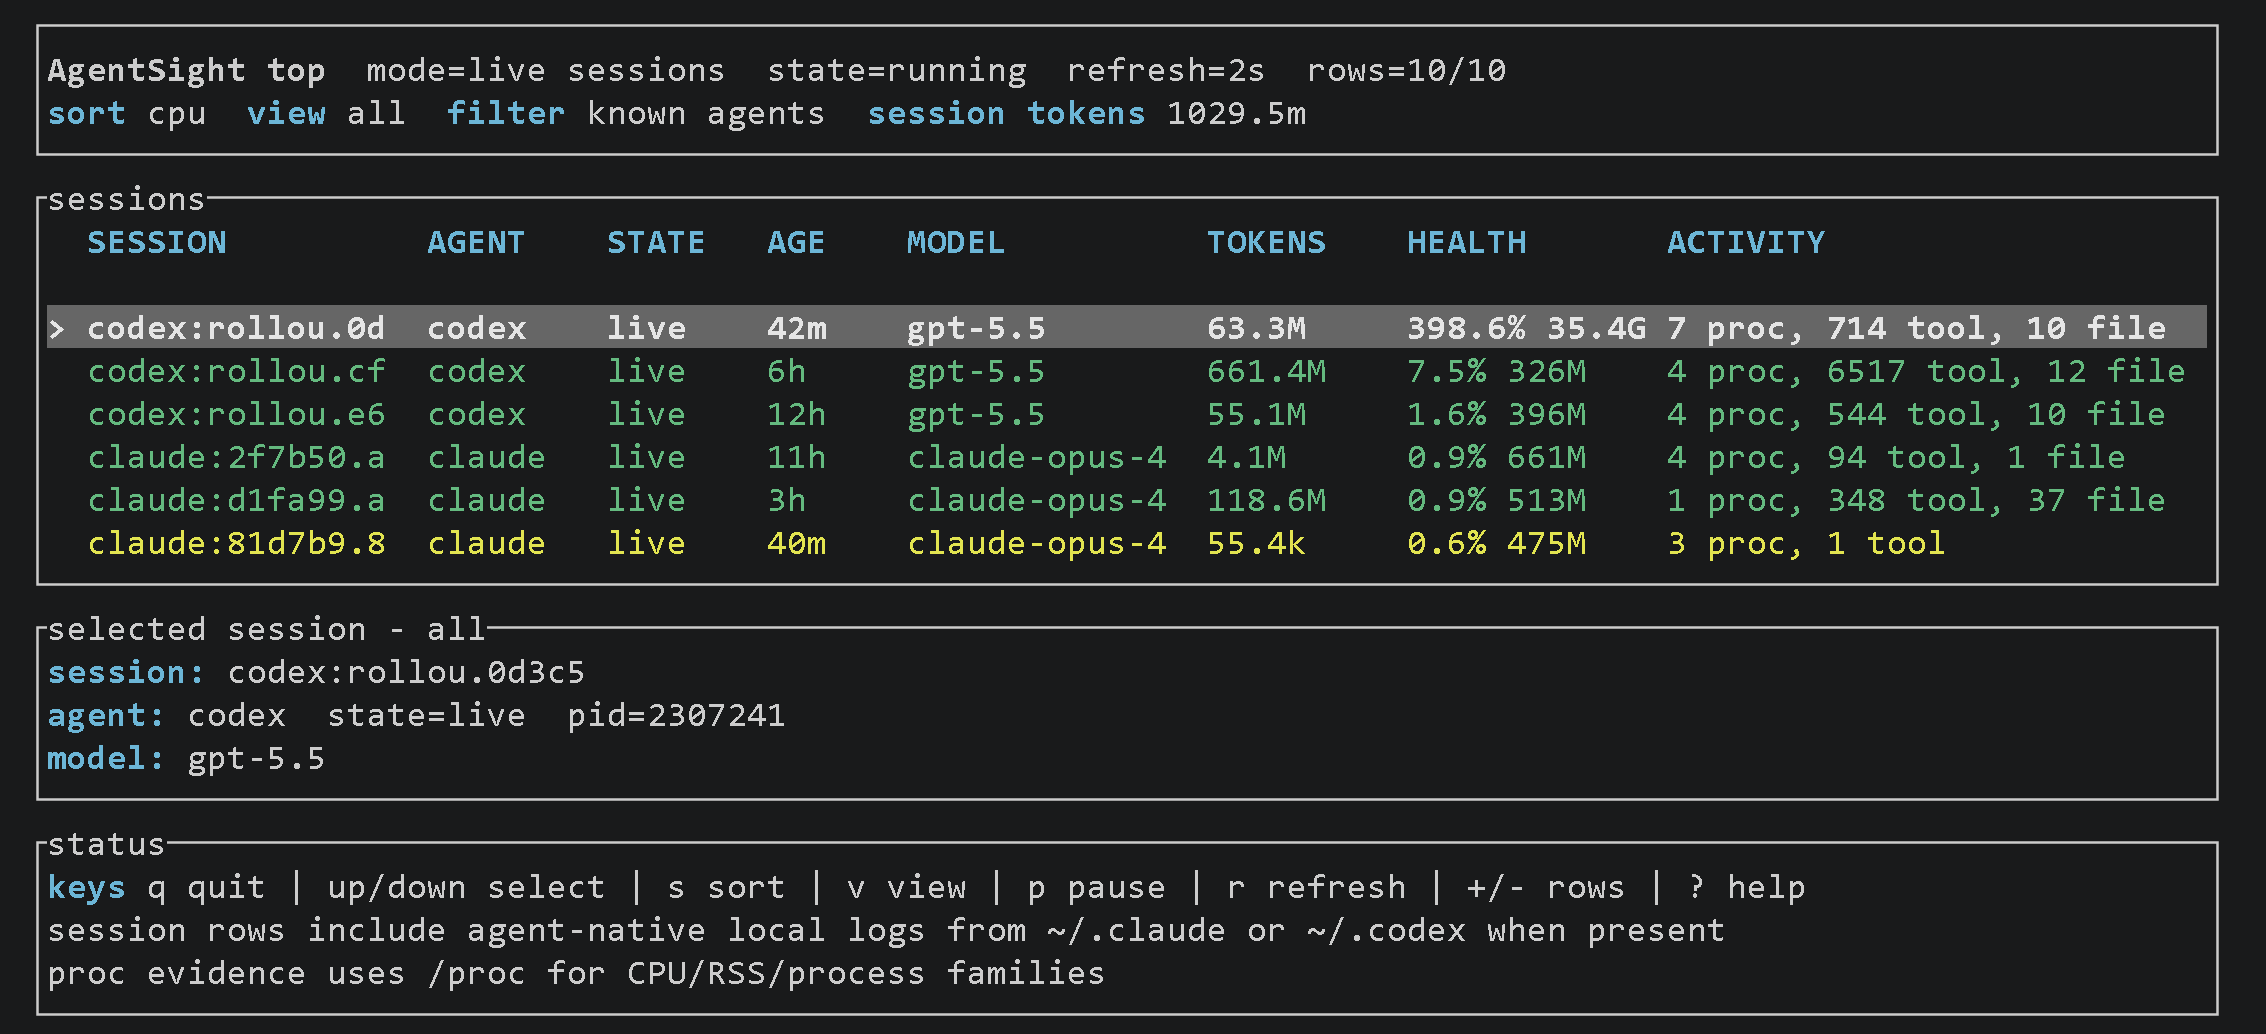Click the '7.5% 326M' health cell

point(1496,371)
